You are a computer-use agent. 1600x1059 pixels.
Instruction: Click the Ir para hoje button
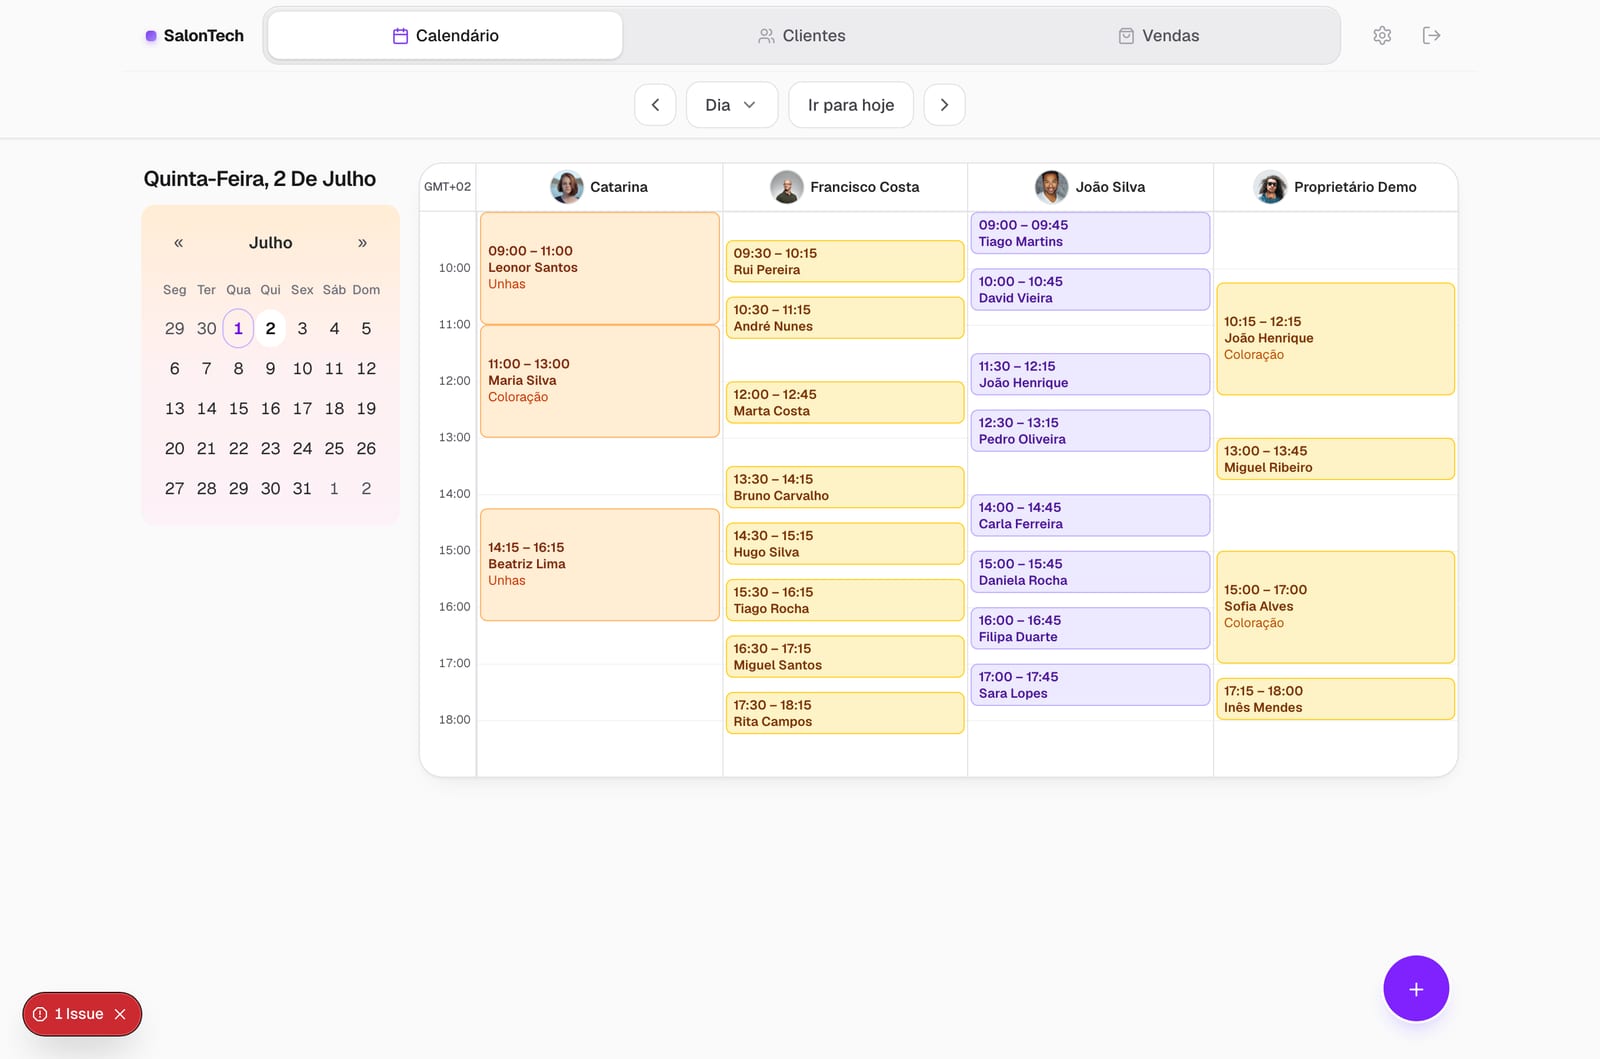(851, 105)
